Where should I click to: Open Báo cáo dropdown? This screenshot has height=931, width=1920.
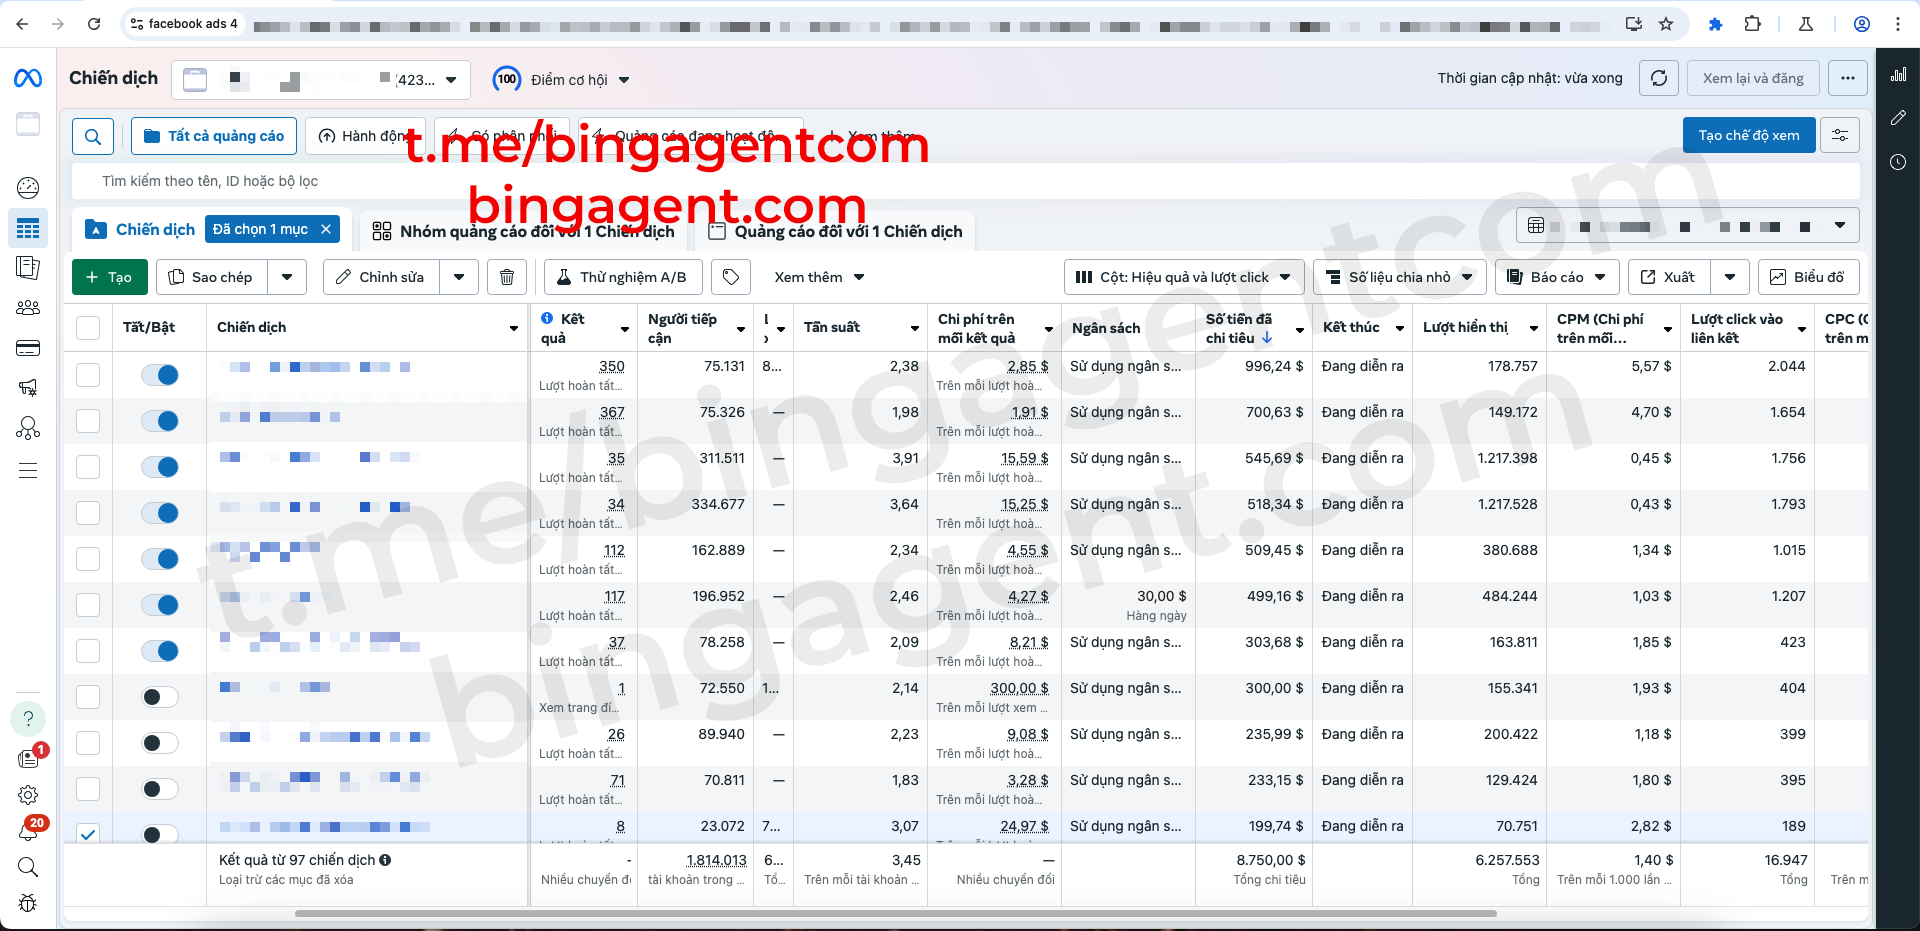click(1557, 277)
